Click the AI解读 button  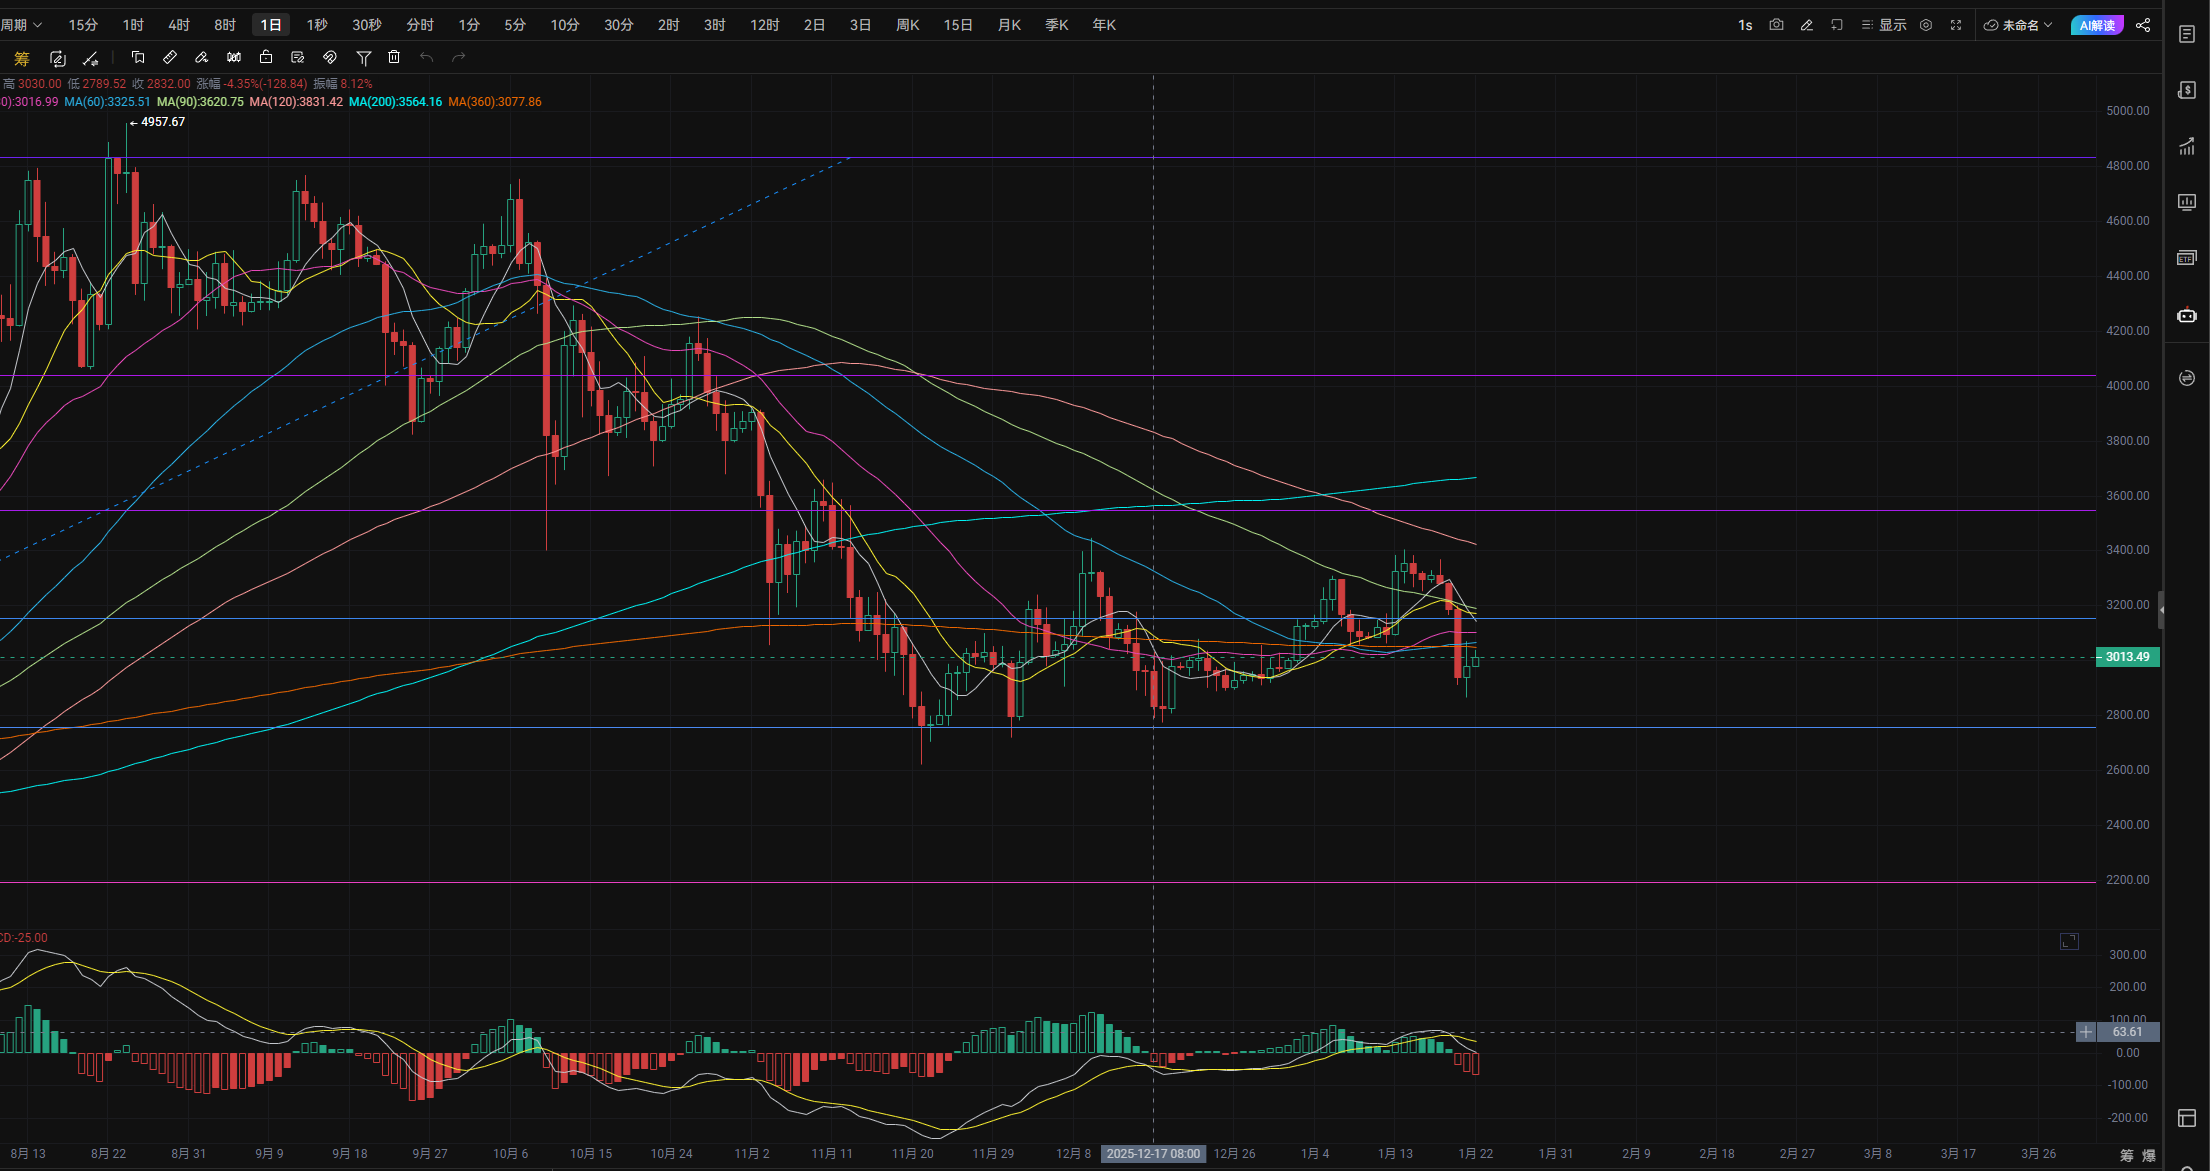coord(2096,25)
